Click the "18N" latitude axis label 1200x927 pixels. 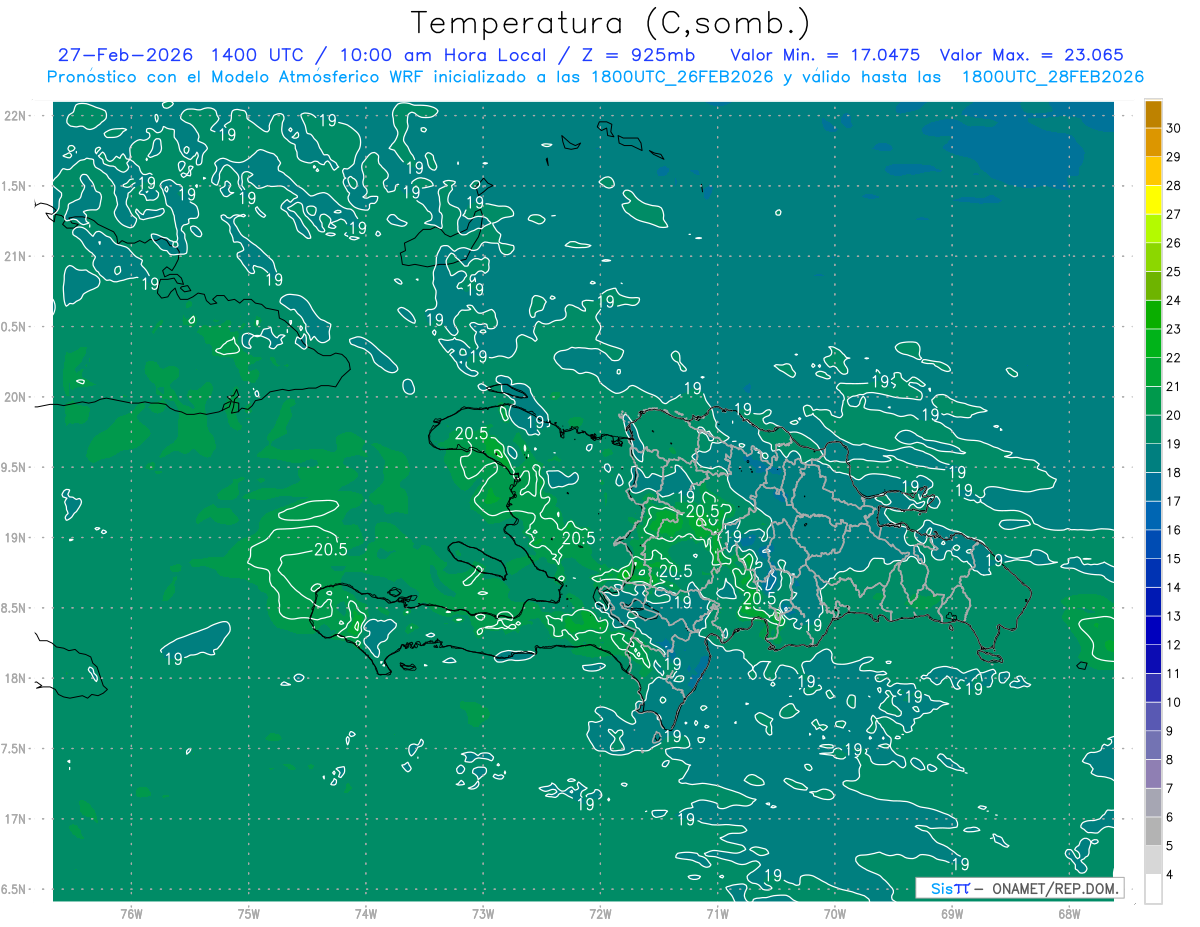(16, 678)
